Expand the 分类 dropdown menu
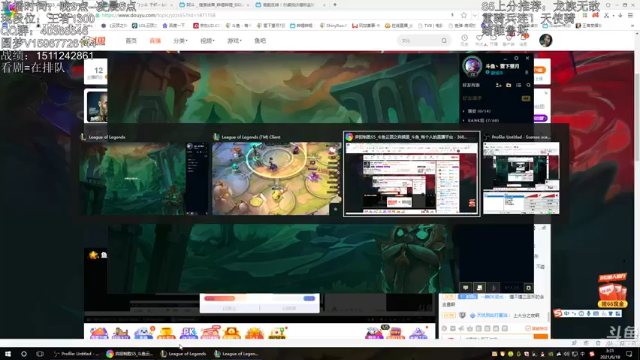 pyautogui.click(x=180, y=41)
